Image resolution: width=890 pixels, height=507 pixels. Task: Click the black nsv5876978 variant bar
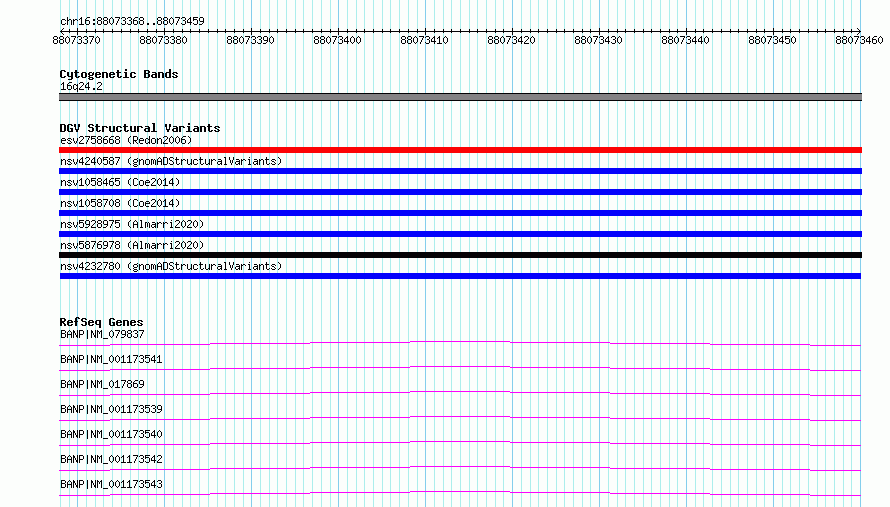(x=460, y=255)
